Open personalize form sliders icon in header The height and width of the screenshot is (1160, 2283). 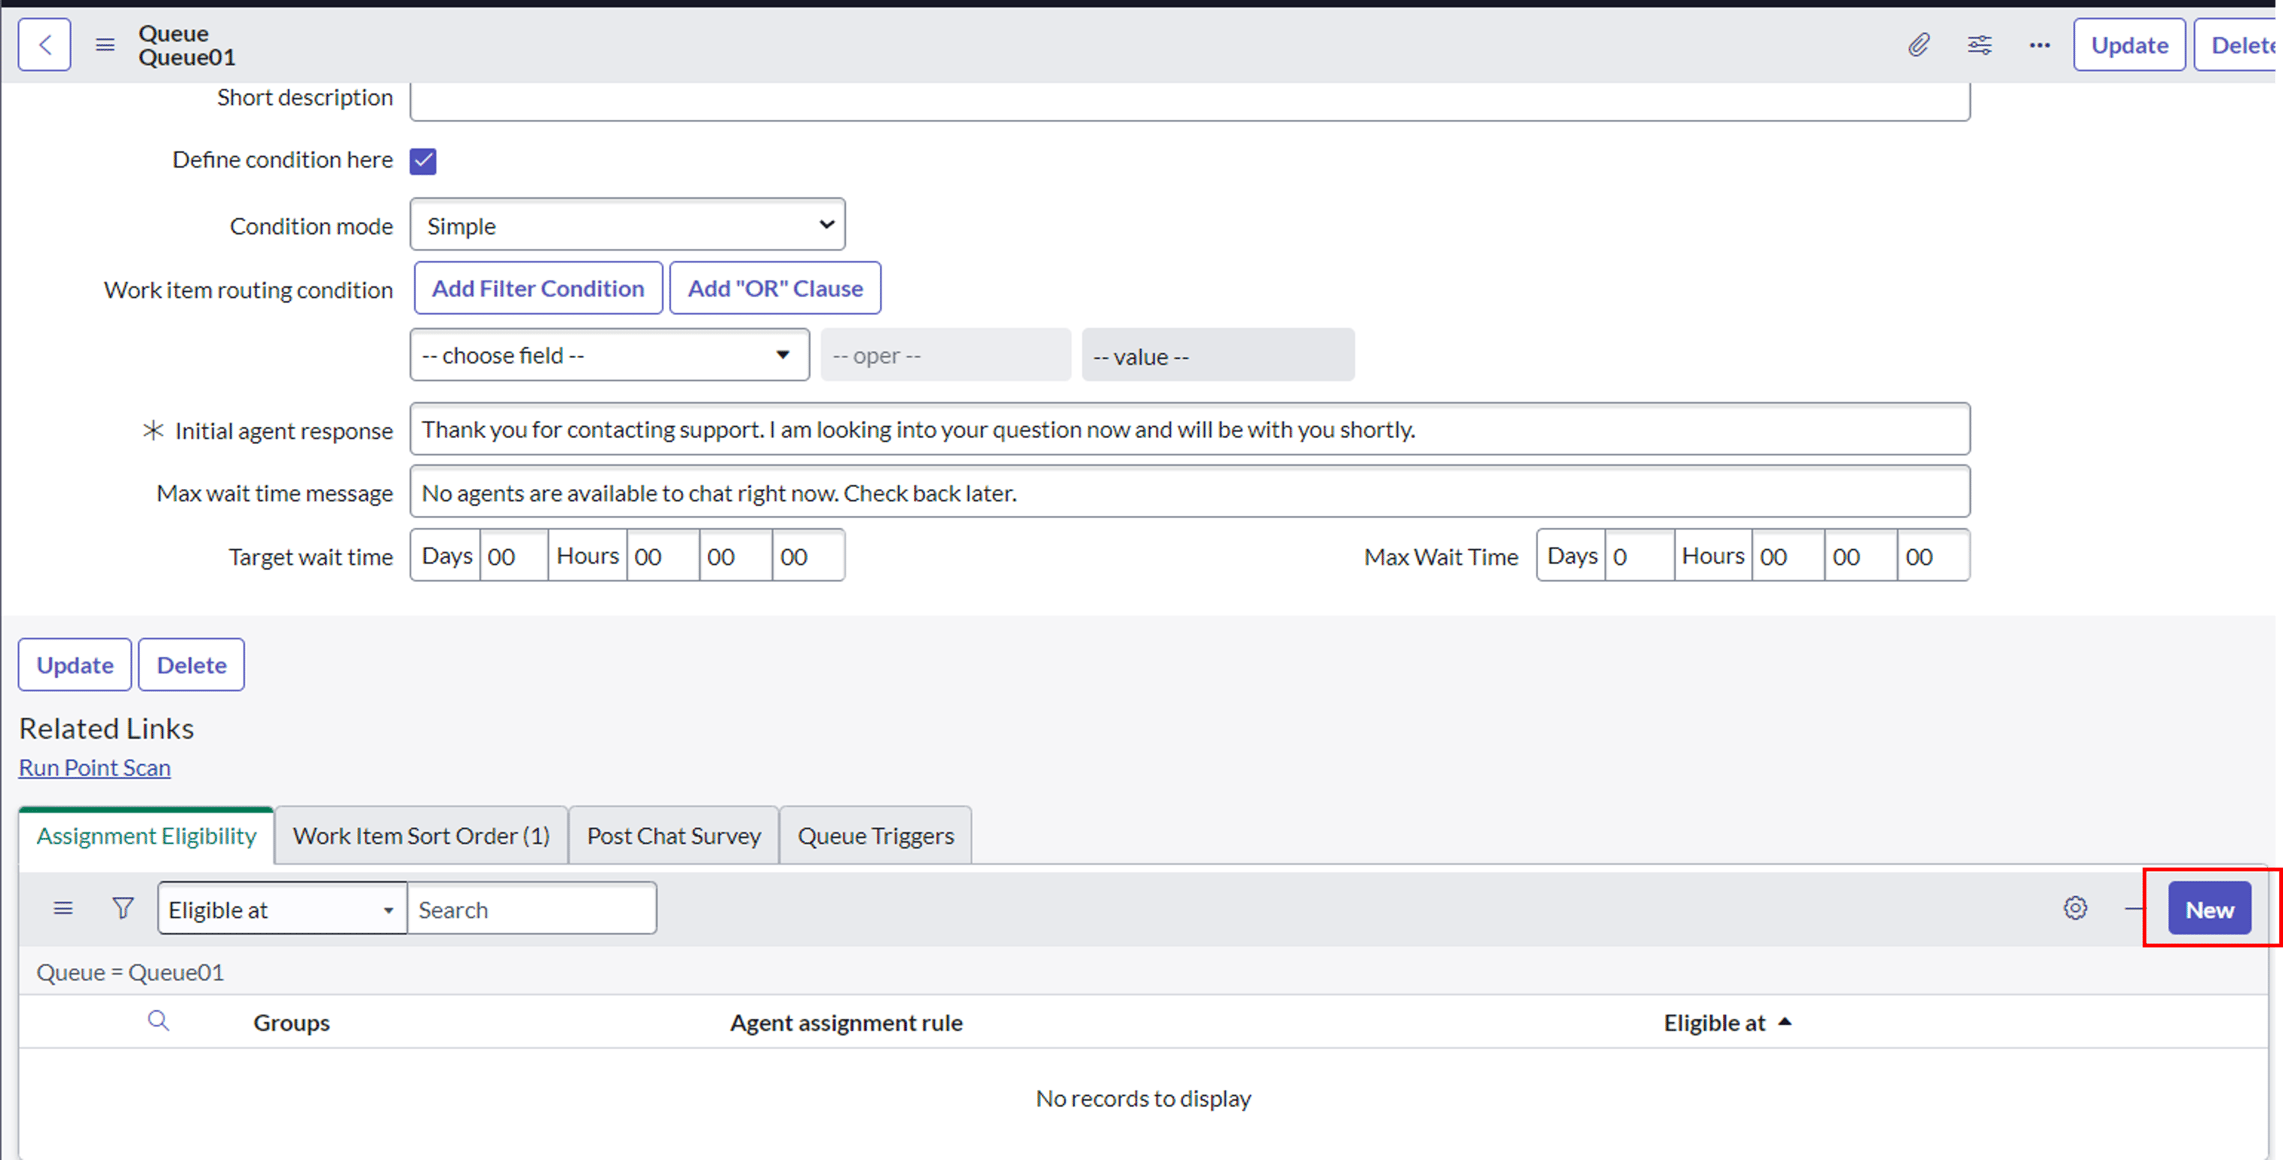tap(1979, 44)
